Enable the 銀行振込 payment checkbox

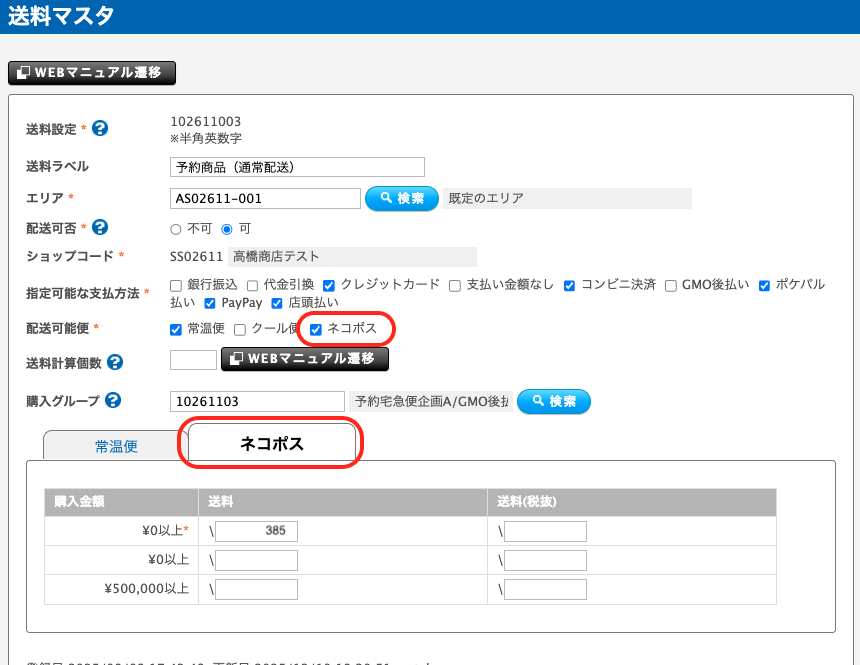coord(176,285)
